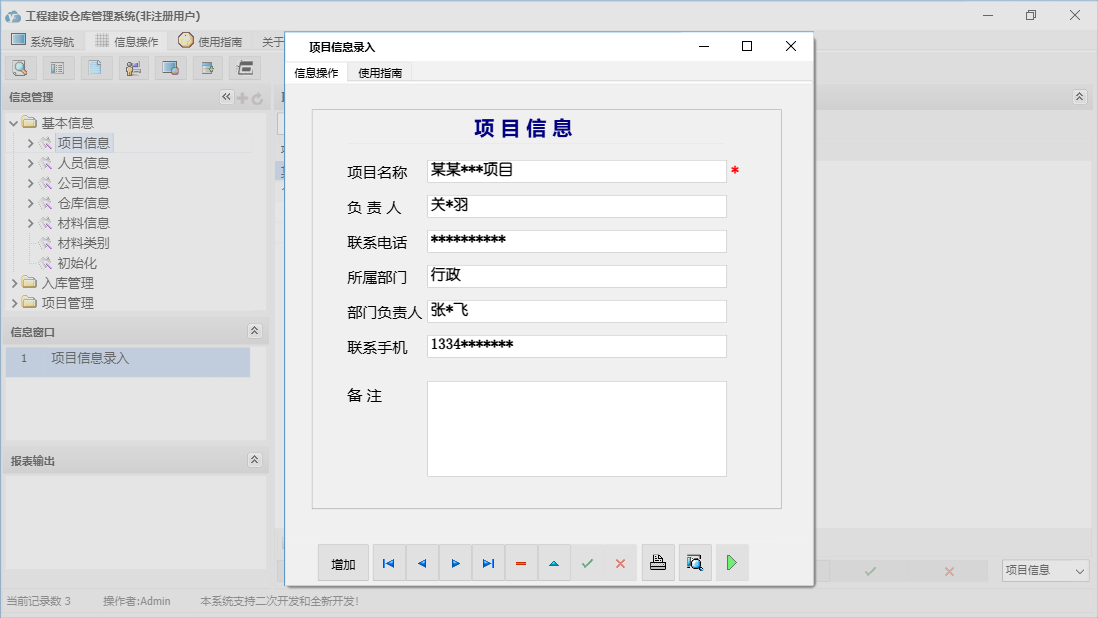
Task: Collapse the 信息管理 panel with double-arrow
Action: tap(225, 97)
